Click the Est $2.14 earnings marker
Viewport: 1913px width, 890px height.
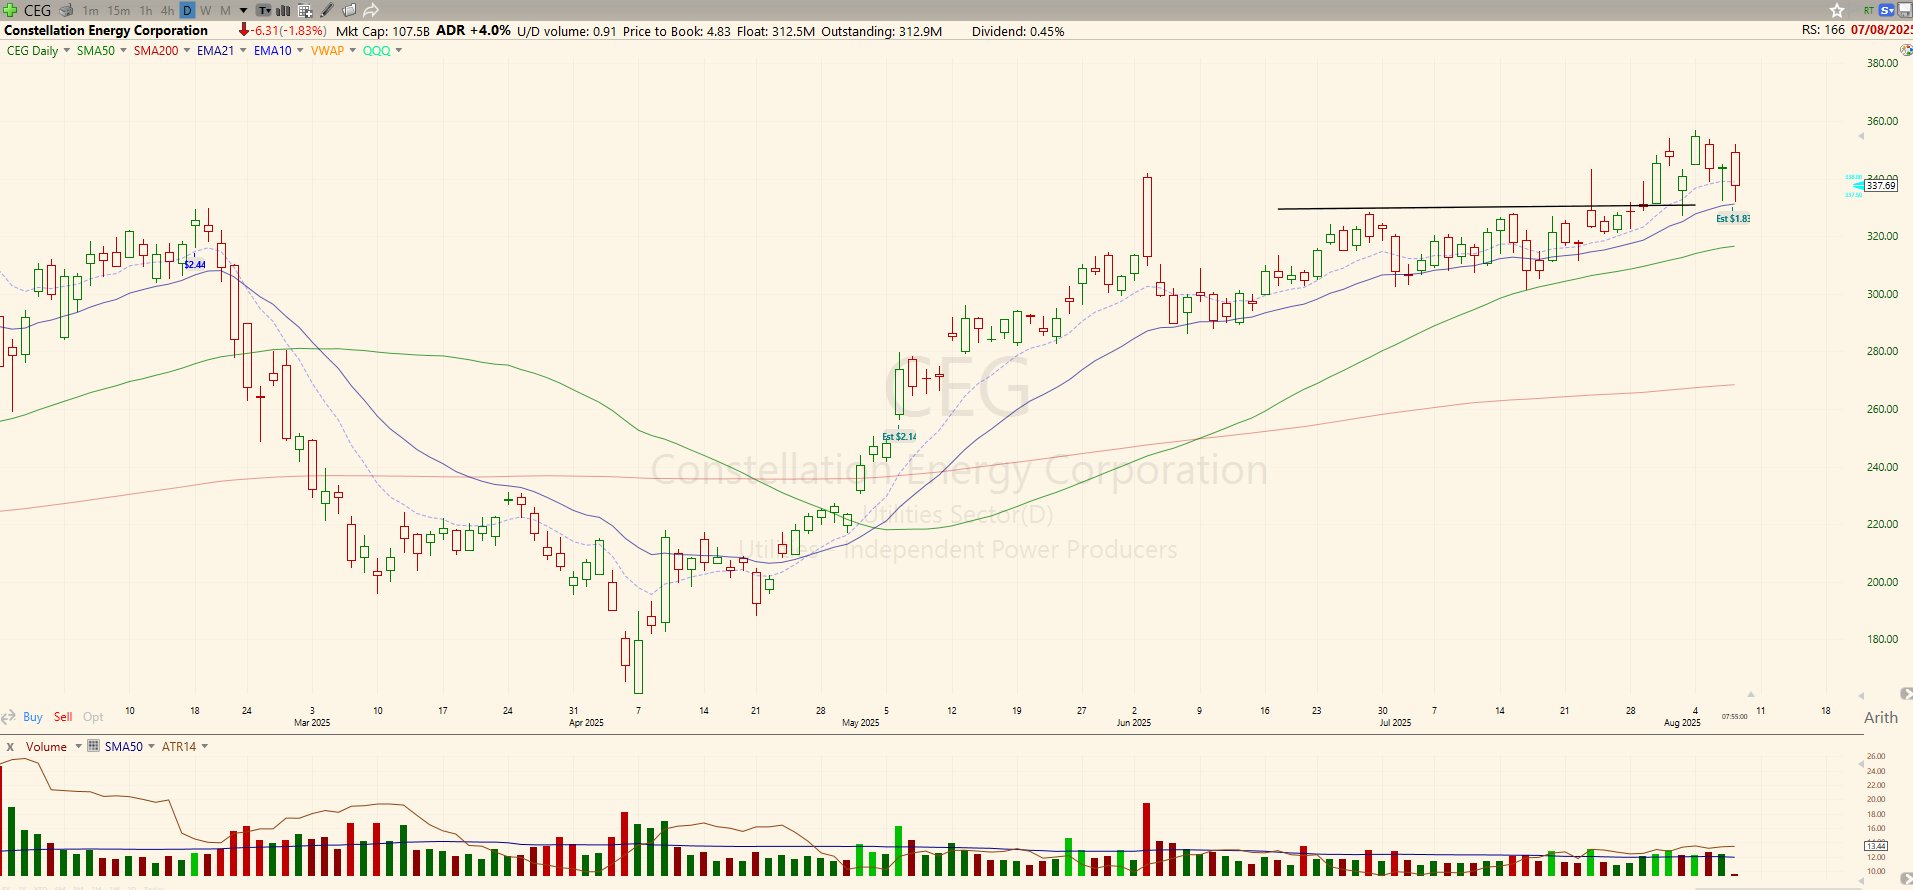(899, 437)
